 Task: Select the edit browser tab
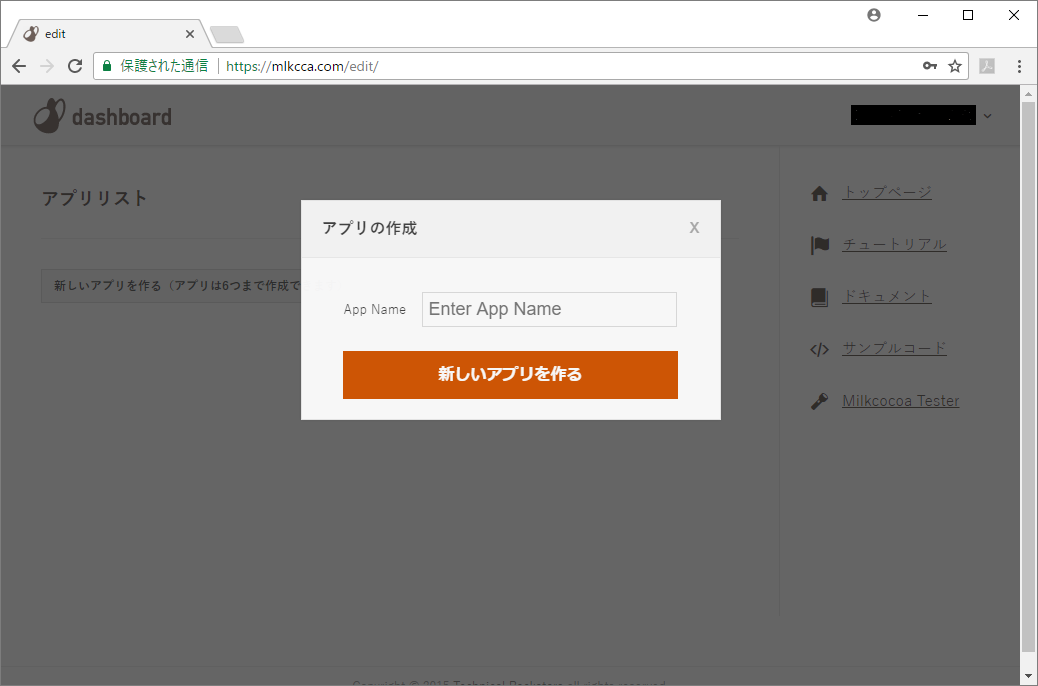109,34
